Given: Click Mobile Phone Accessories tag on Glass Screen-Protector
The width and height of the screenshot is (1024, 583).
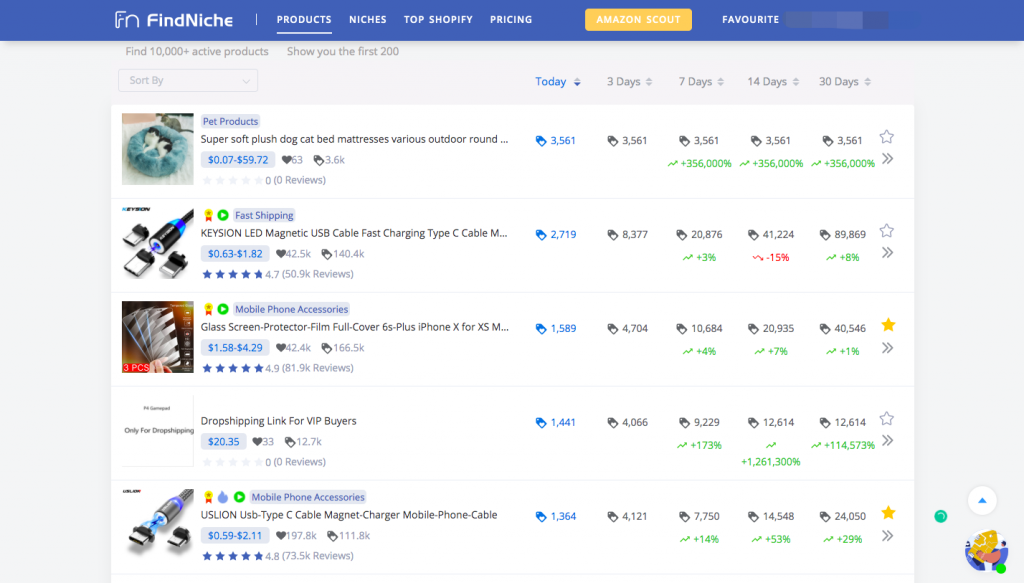Looking at the screenshot, I should pyautogui.click(x=291, y=309).
